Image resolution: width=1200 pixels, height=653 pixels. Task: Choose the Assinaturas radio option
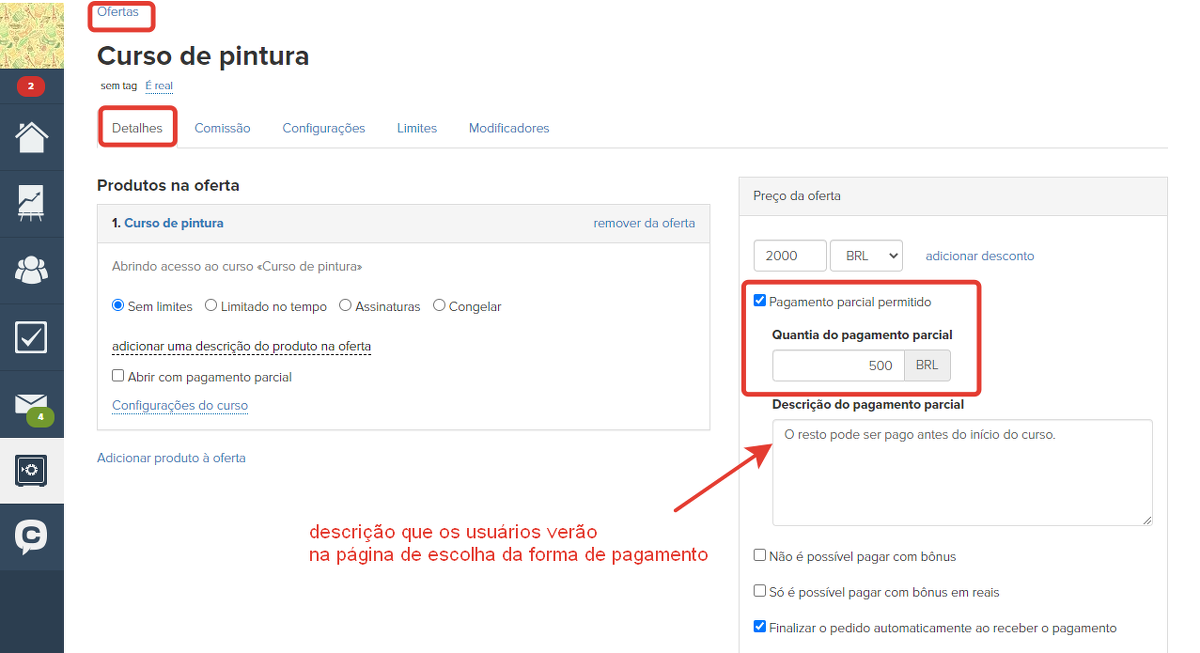[346, 306]
